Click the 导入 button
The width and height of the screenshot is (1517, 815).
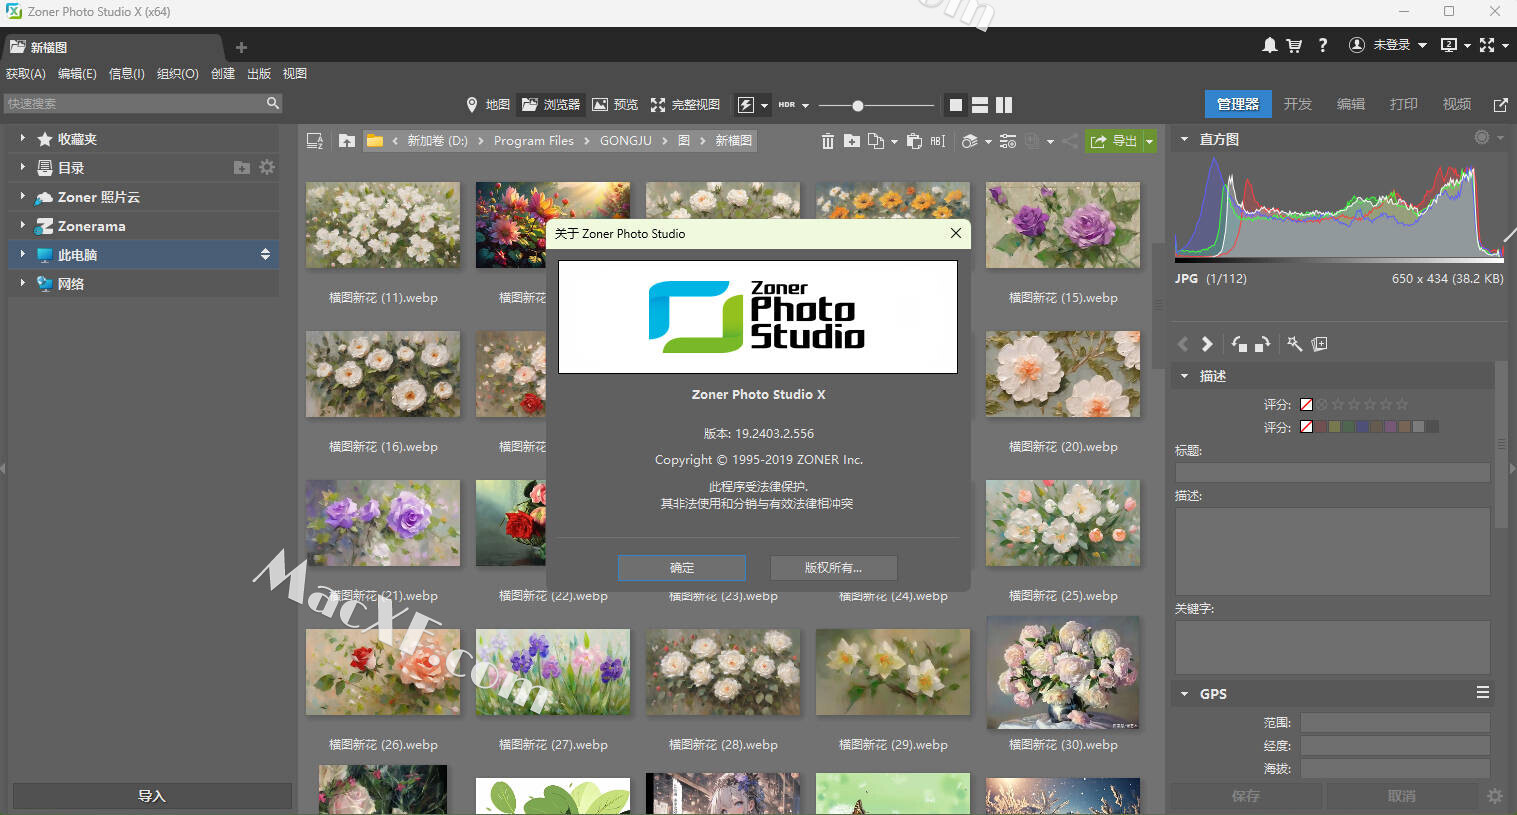tap(152, 796)
